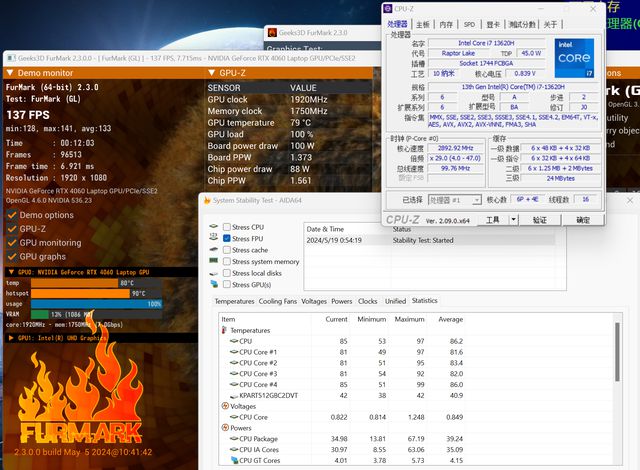This screenshot has width=640, height=470.
Task: Open the SPD tab in CPU-Z
Action: tap(467, 24)
